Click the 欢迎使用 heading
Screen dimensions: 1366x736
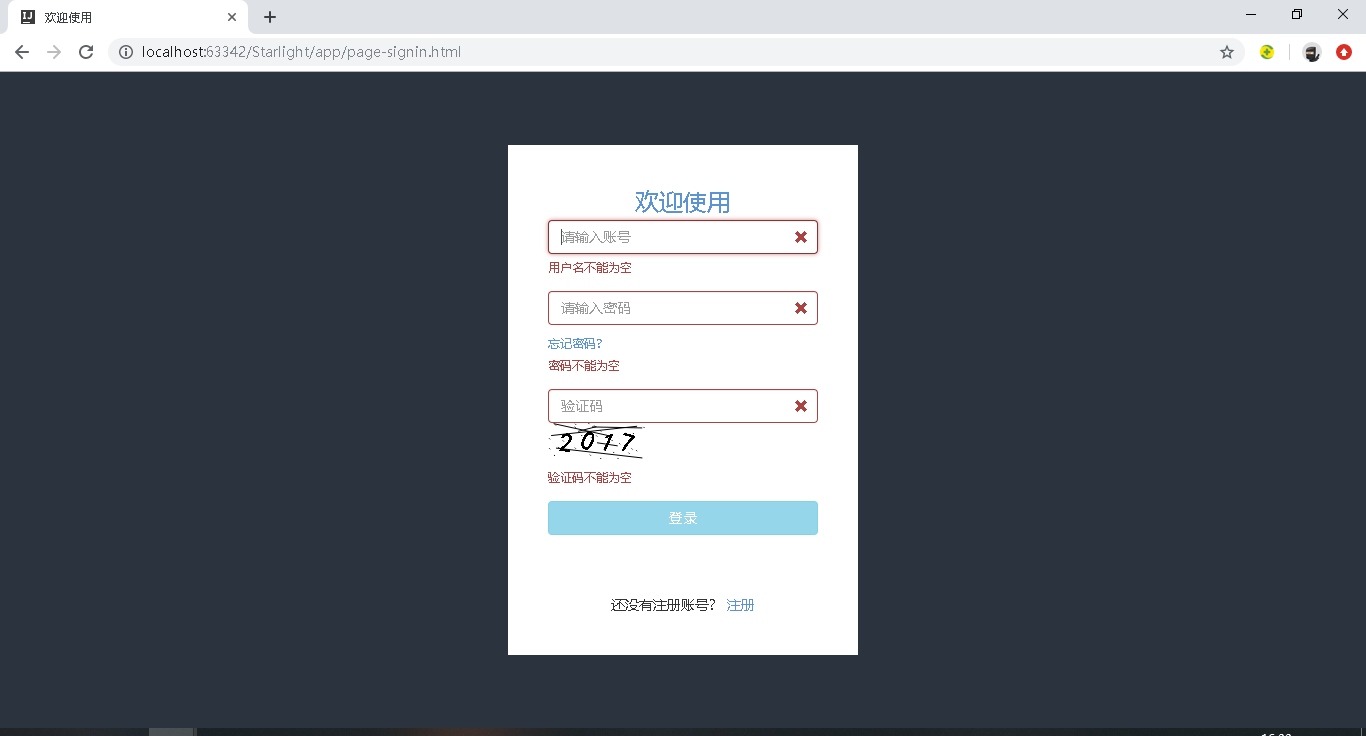coord(683,201)
